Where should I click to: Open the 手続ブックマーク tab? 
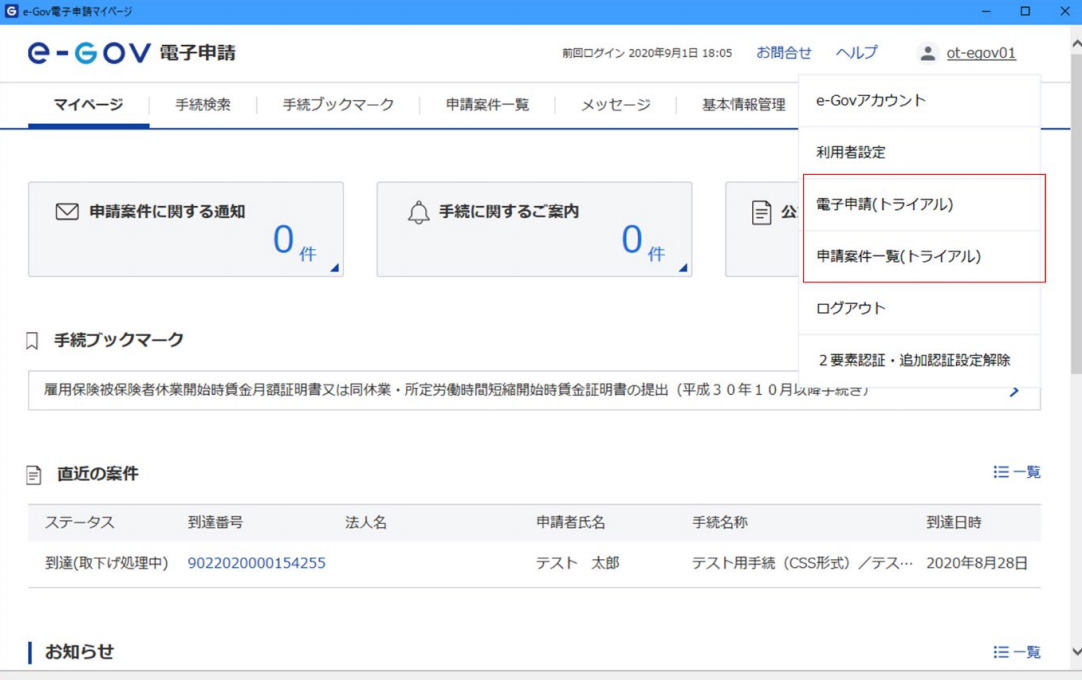338,105
